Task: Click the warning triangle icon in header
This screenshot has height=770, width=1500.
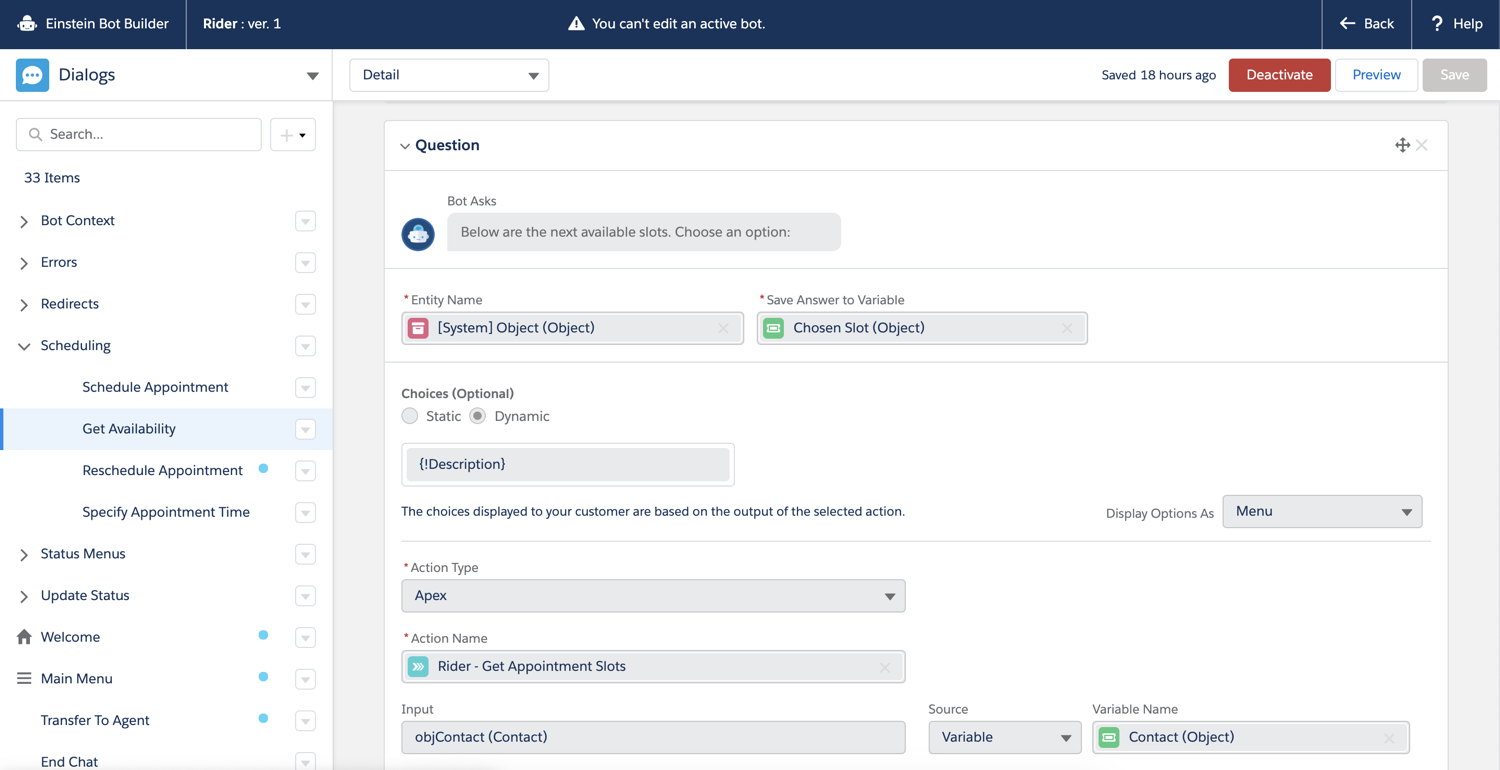Action: [576, 23]
